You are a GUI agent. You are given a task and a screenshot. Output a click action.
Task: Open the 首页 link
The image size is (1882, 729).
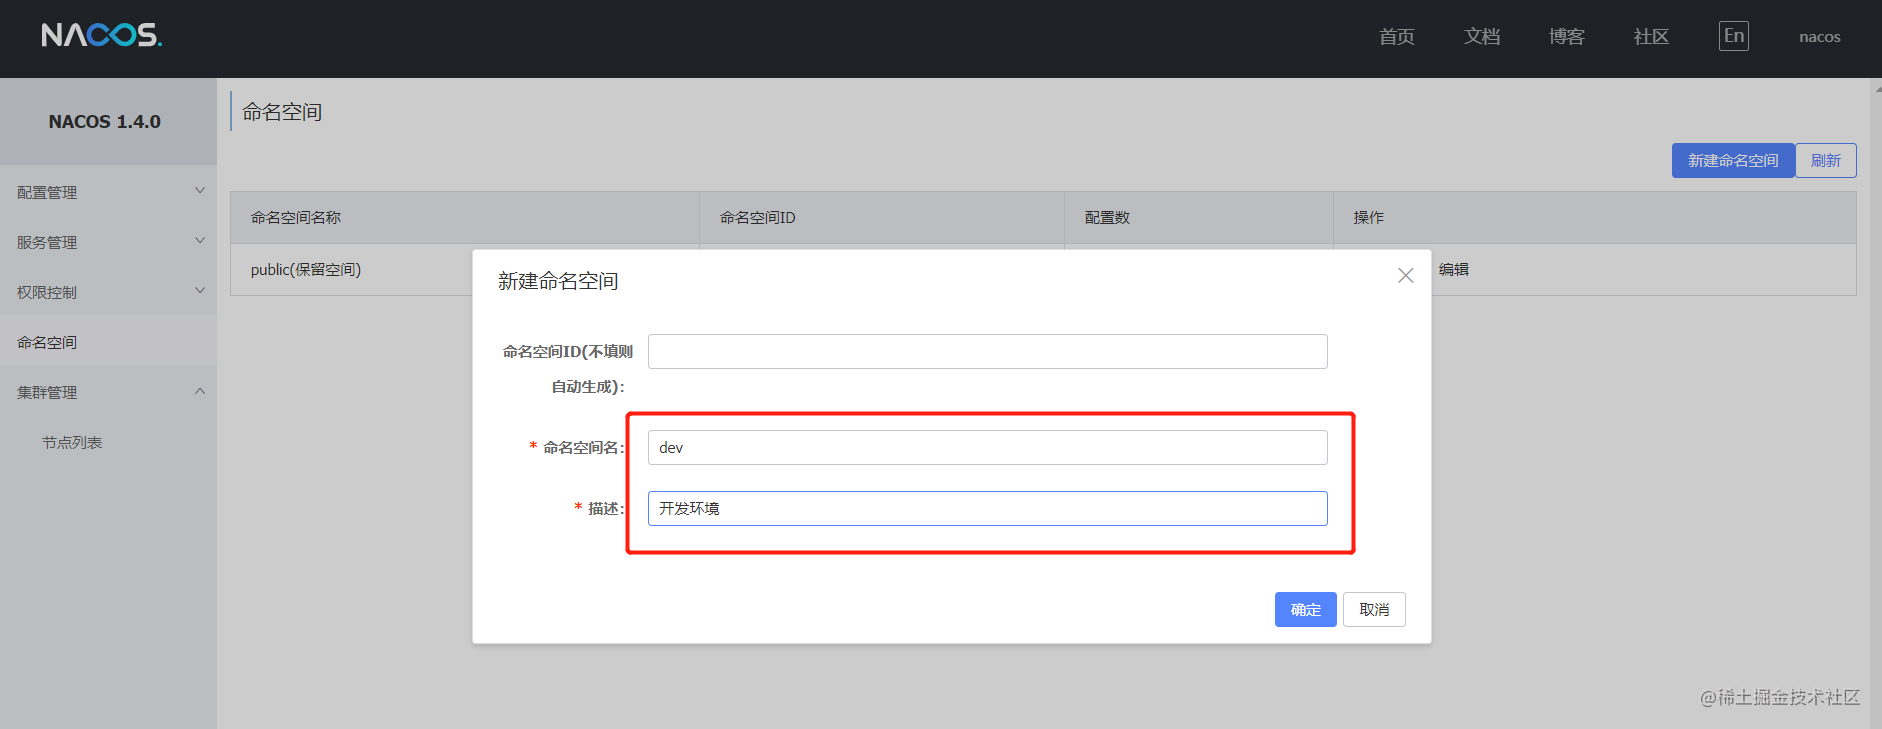(x=1396, y=37)
